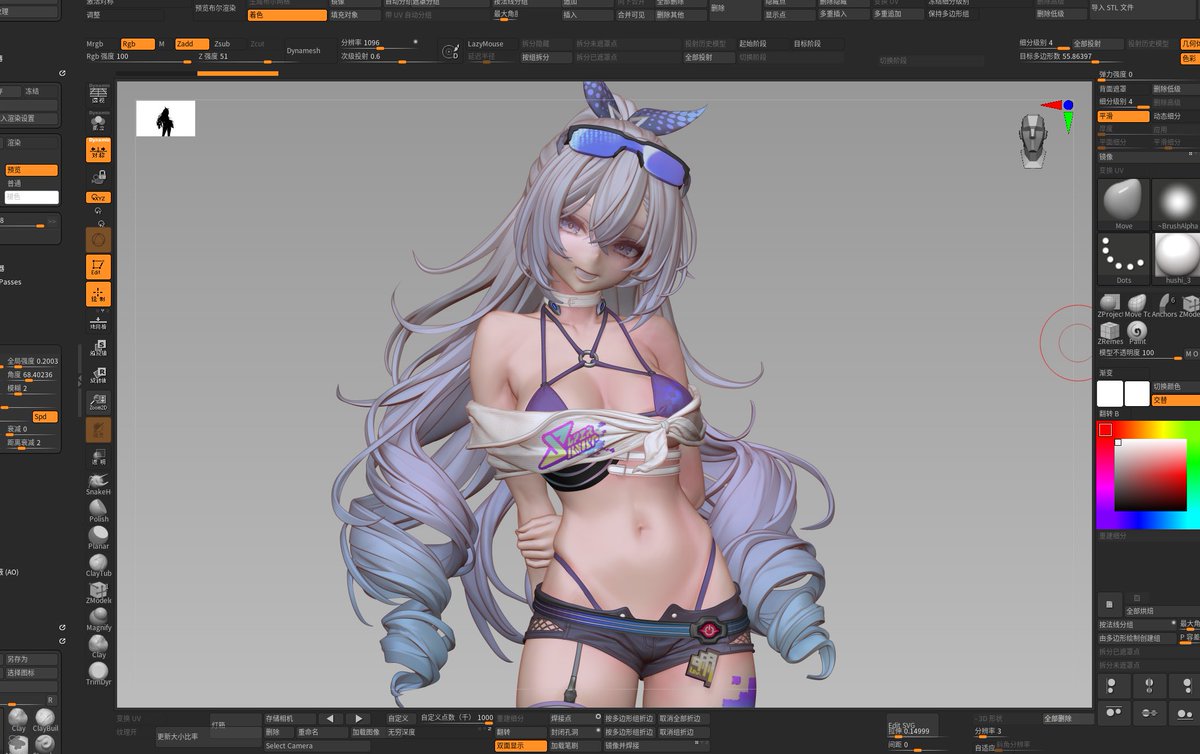The width and height of the screenshot is (1200, 754).
Task: Click inside the color picker square
Action: [1150, 475]
